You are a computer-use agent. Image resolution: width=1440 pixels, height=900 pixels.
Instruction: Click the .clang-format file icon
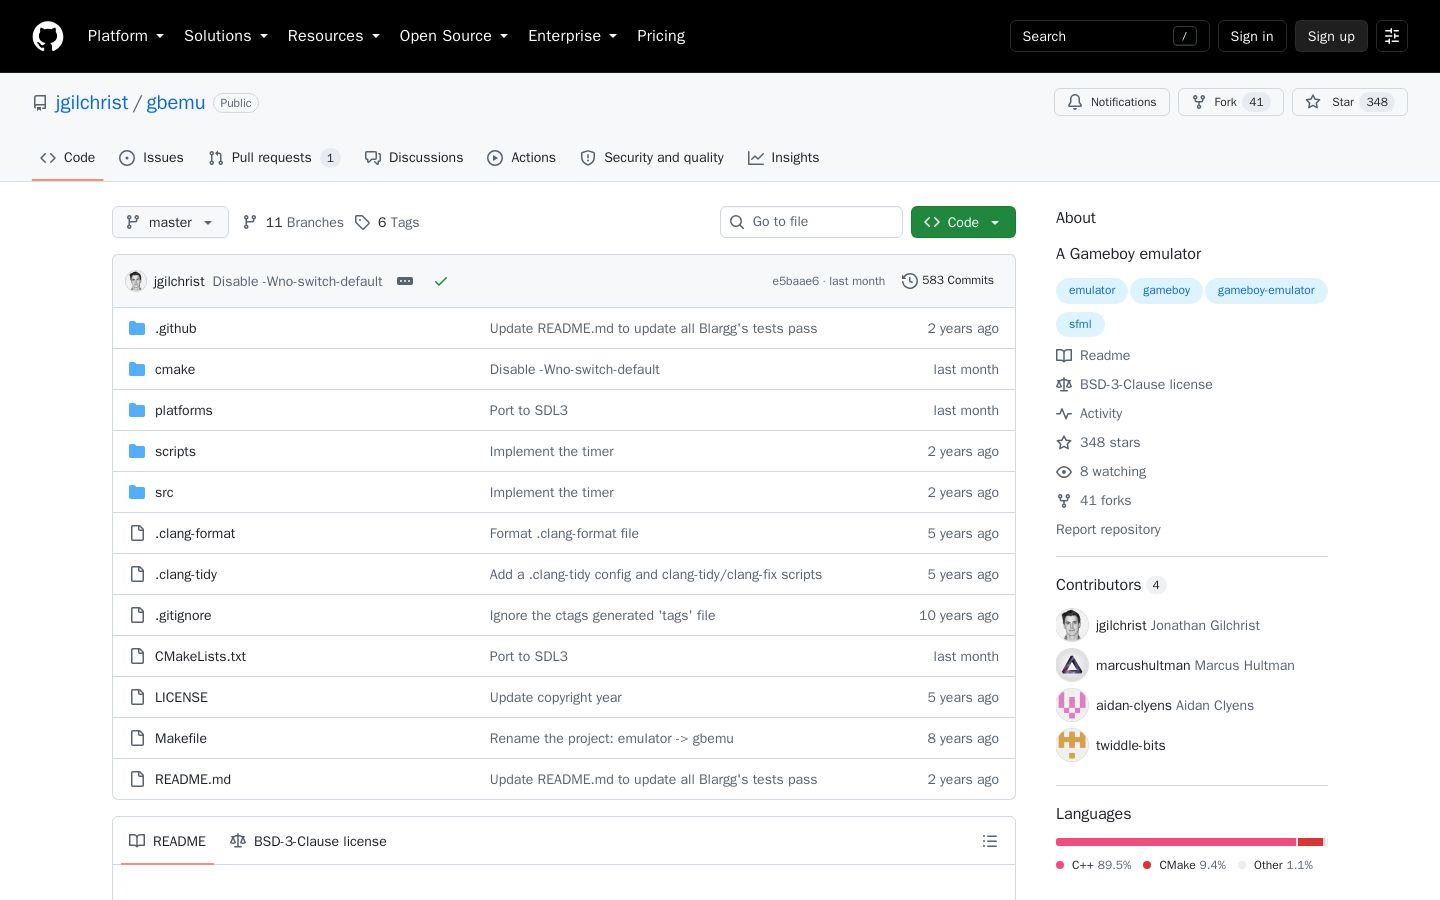click(x=138, y=533)
